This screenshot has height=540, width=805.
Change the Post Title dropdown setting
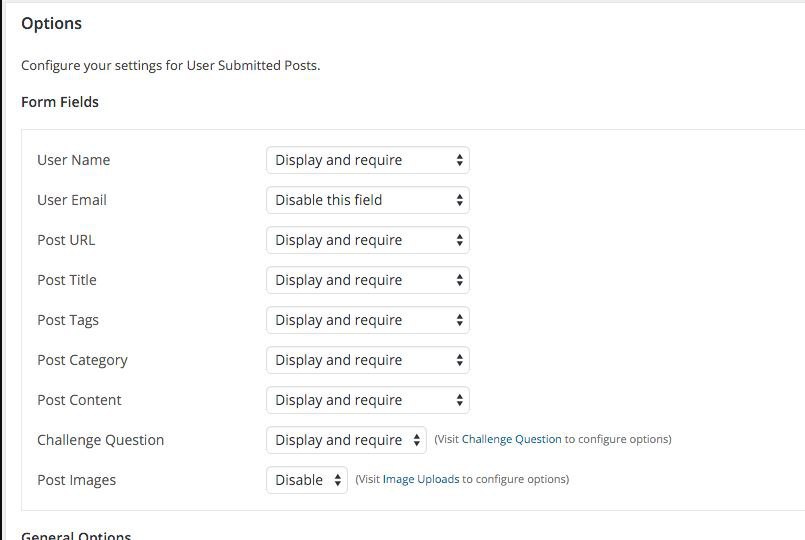point(368,280)
